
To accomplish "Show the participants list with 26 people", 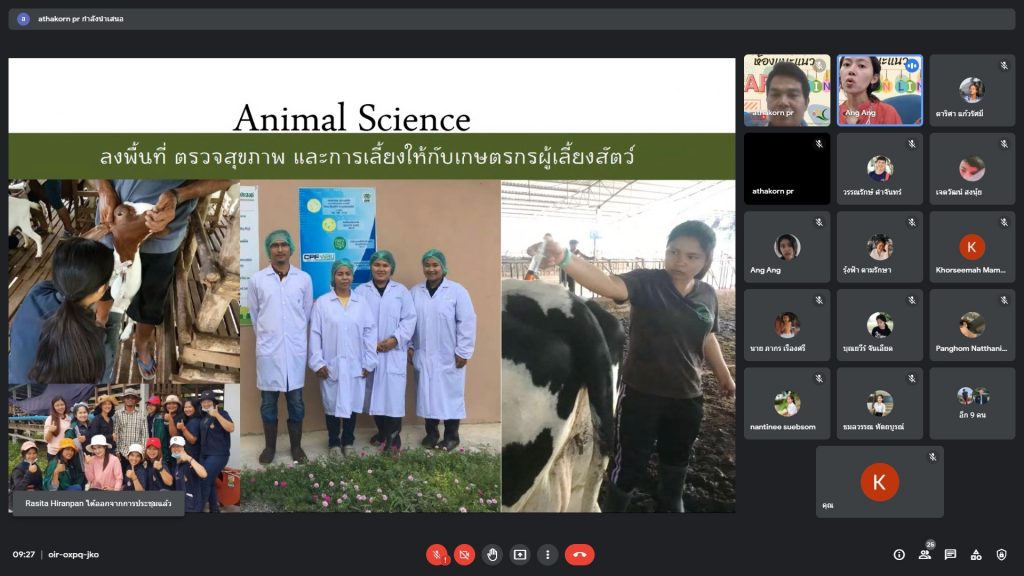I will [925, 554].
